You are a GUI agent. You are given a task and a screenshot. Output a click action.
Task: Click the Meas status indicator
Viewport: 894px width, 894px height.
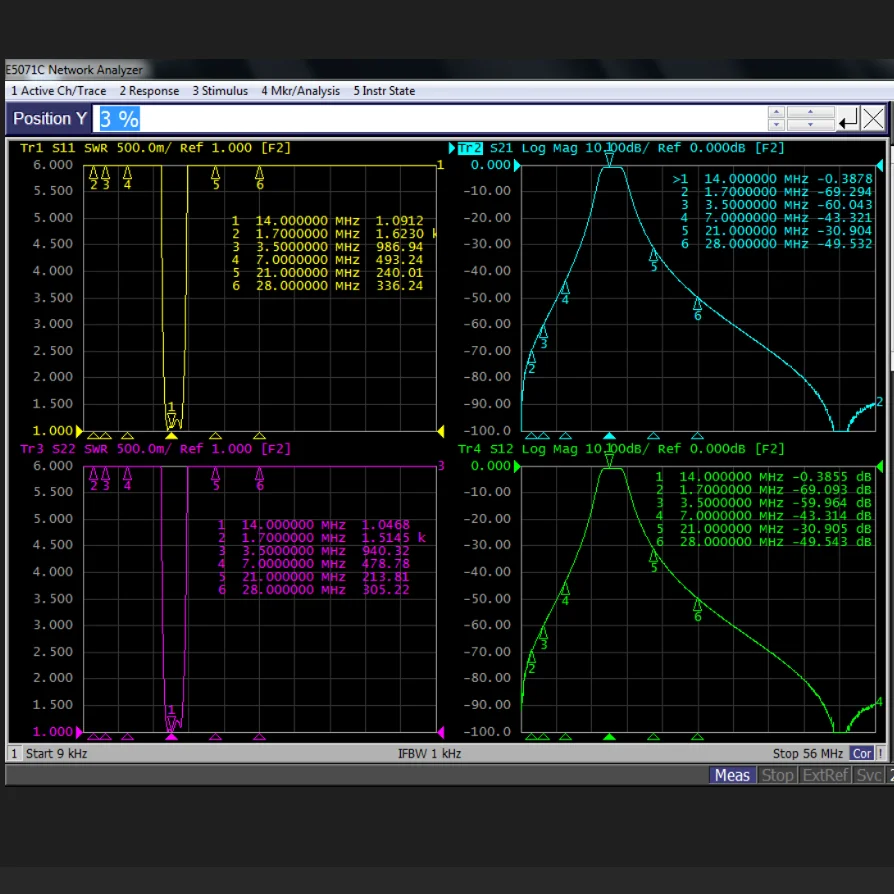click(732, 775)
